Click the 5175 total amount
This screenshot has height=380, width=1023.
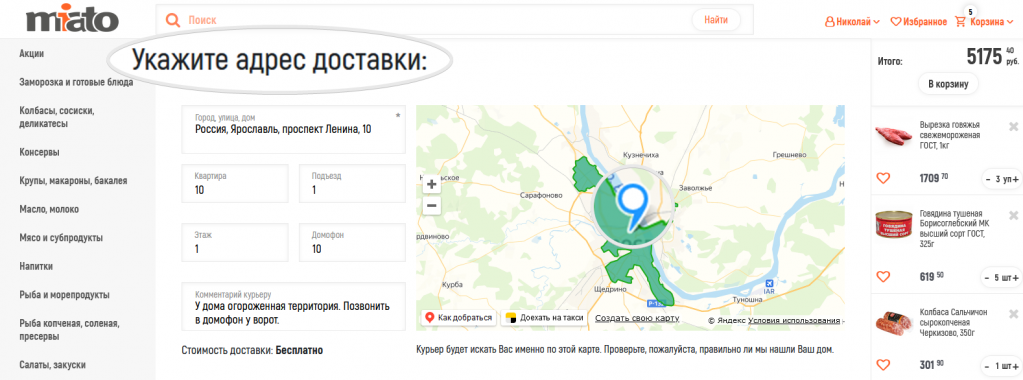[x=984, y=57]
